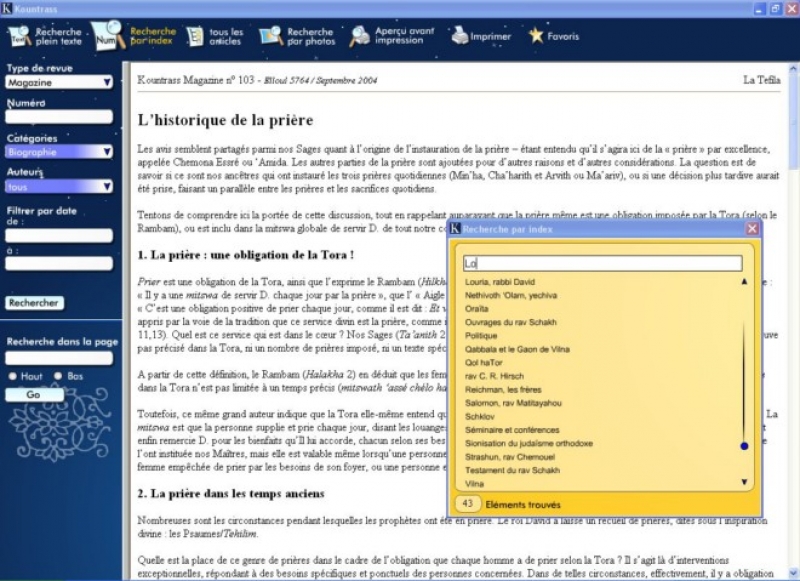Screen dimensions: 800x581
Task: Click Recherche par photos label
Action: point(311,36)
